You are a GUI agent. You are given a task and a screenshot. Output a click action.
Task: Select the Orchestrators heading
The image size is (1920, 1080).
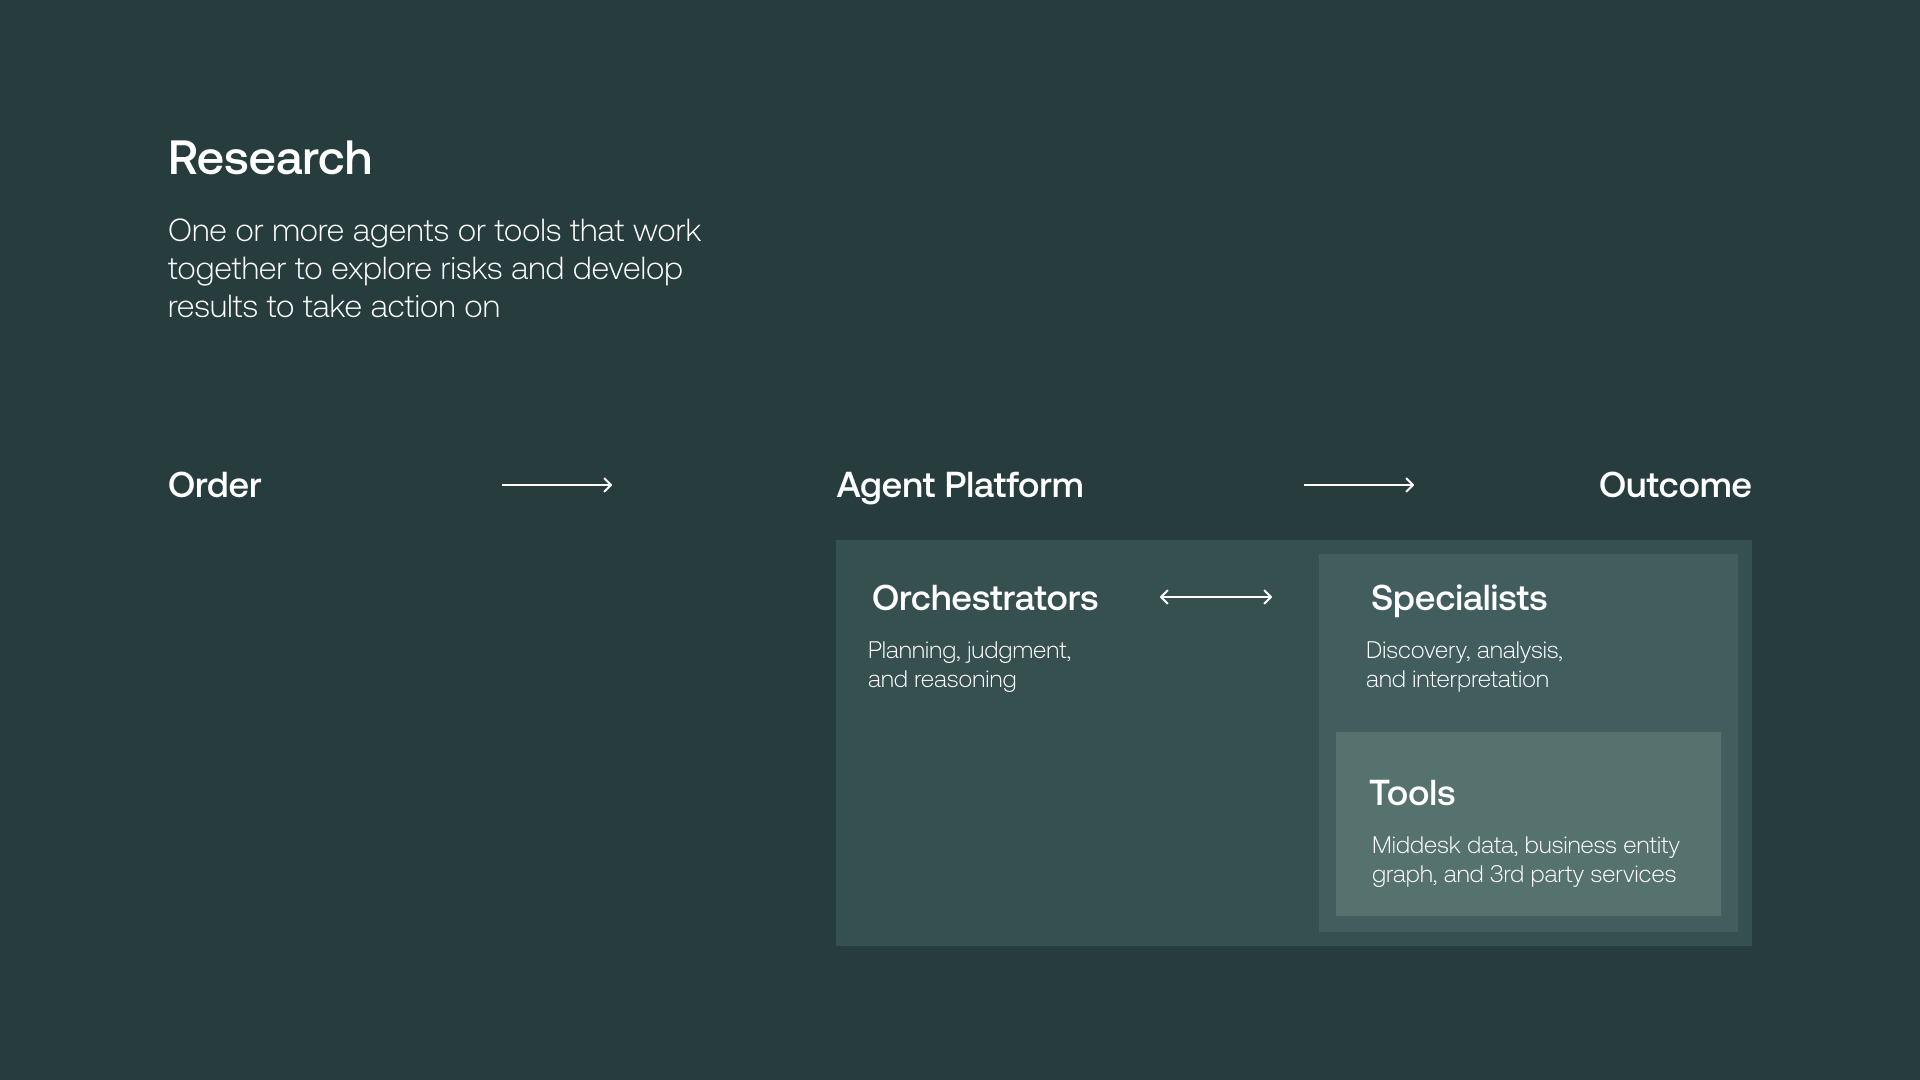(x=984, y=598)
